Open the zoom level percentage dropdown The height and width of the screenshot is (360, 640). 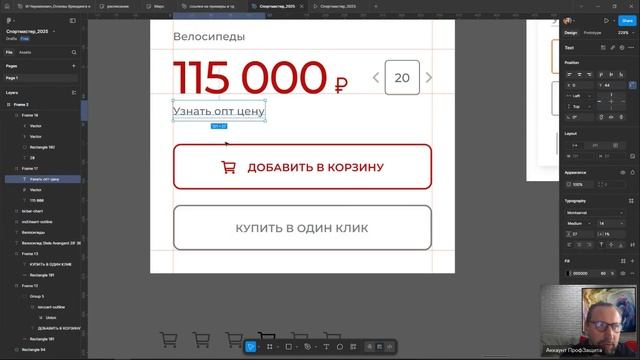pos(626,33)
